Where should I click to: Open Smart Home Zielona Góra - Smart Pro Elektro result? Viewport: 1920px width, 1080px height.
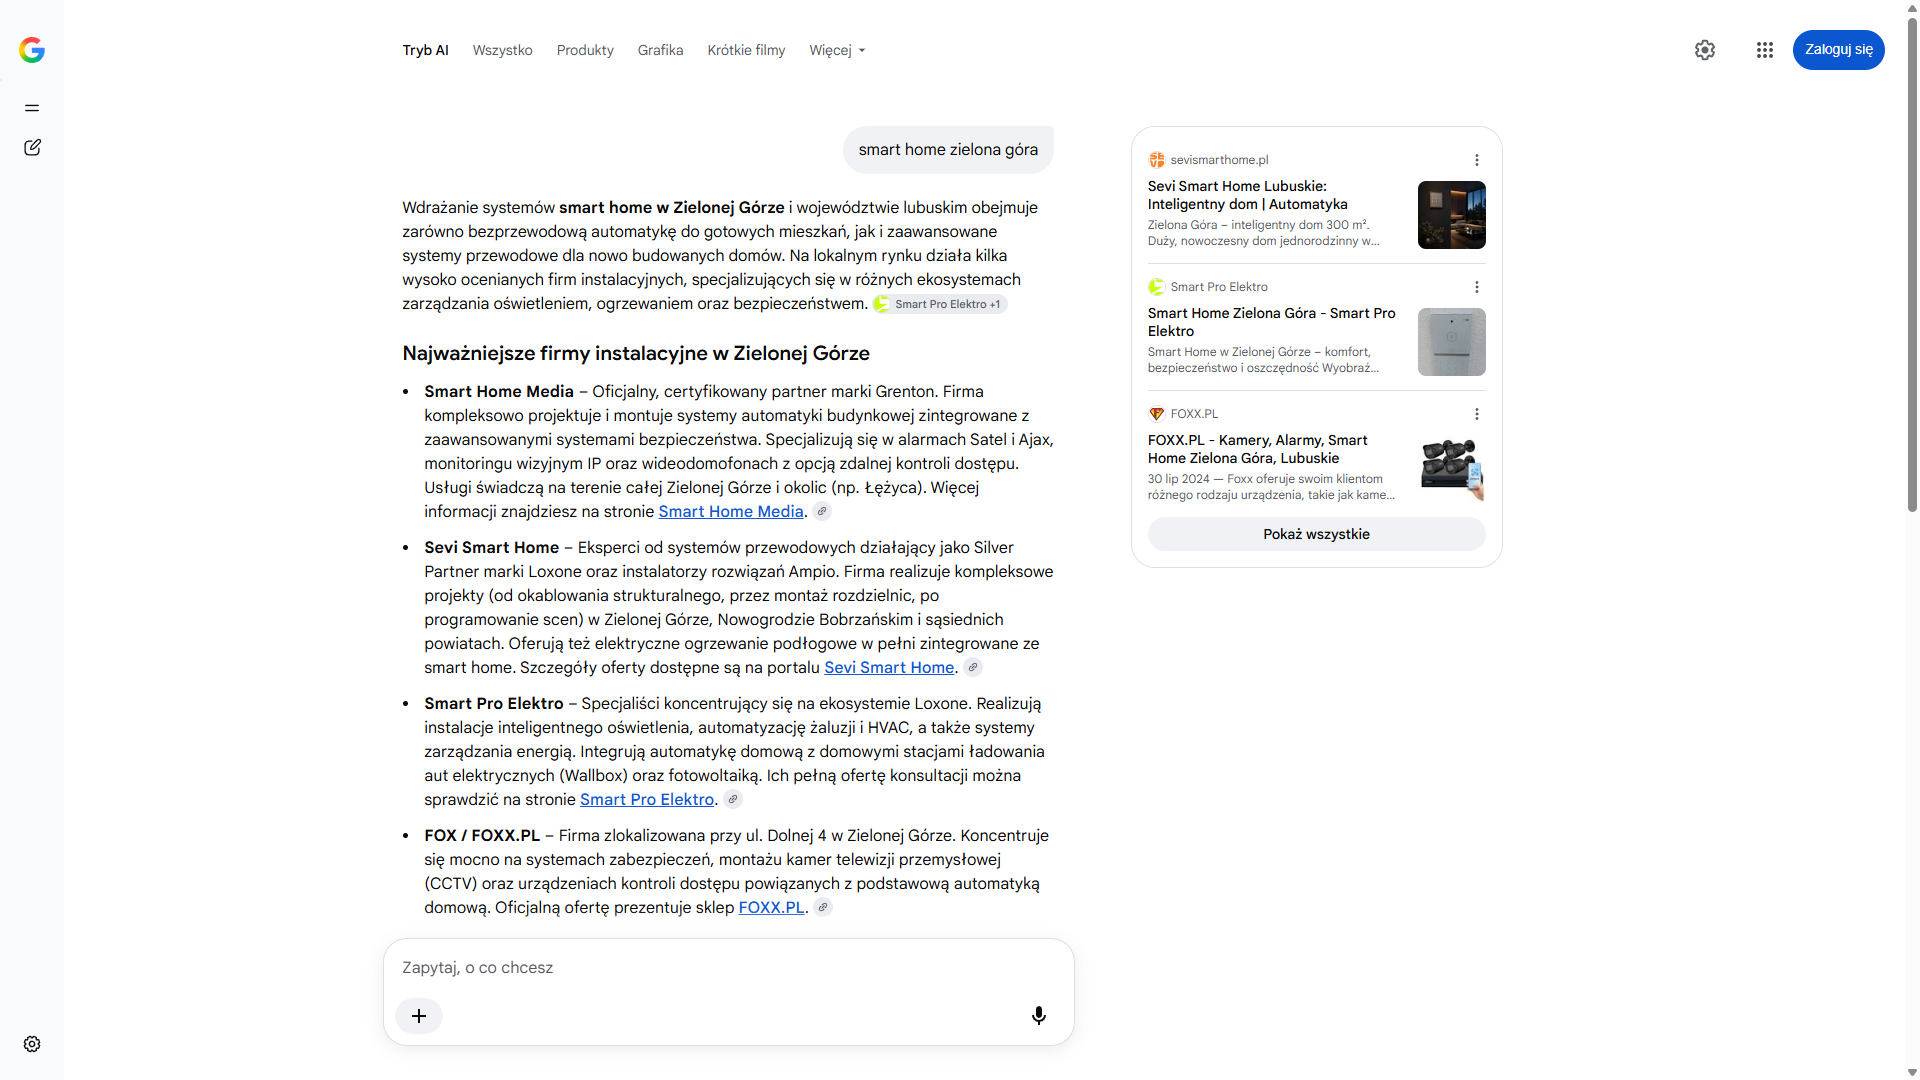pyautogui.click(x=1271, y=322)
